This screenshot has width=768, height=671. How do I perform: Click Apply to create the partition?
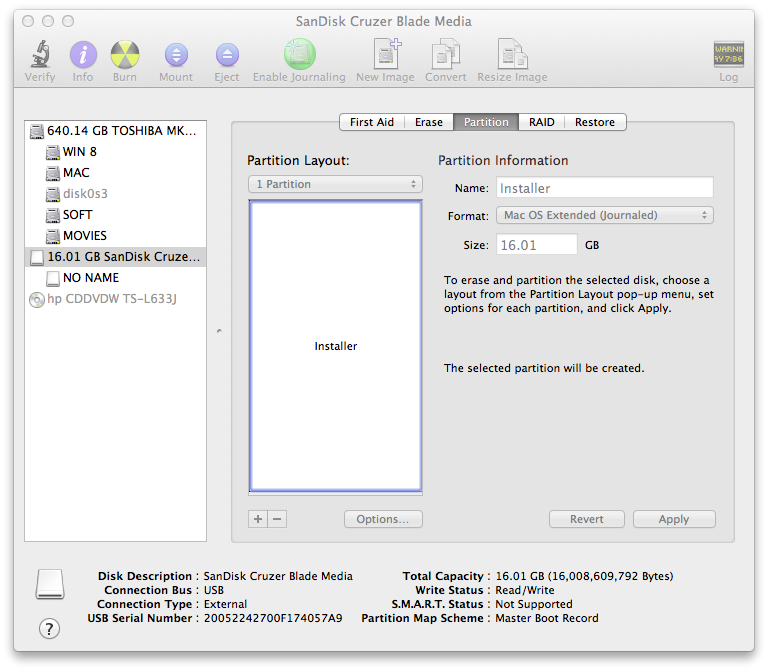tap(674, 519)
